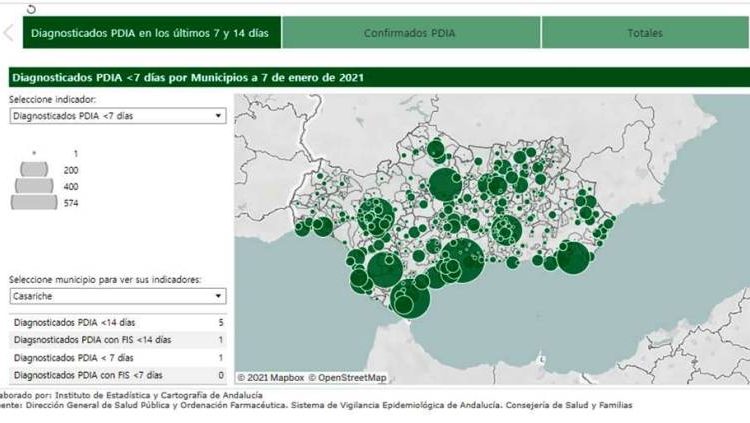Click the left chevron beside the tabs
This screenshot has width=750, height=423.
click(8, 33)
